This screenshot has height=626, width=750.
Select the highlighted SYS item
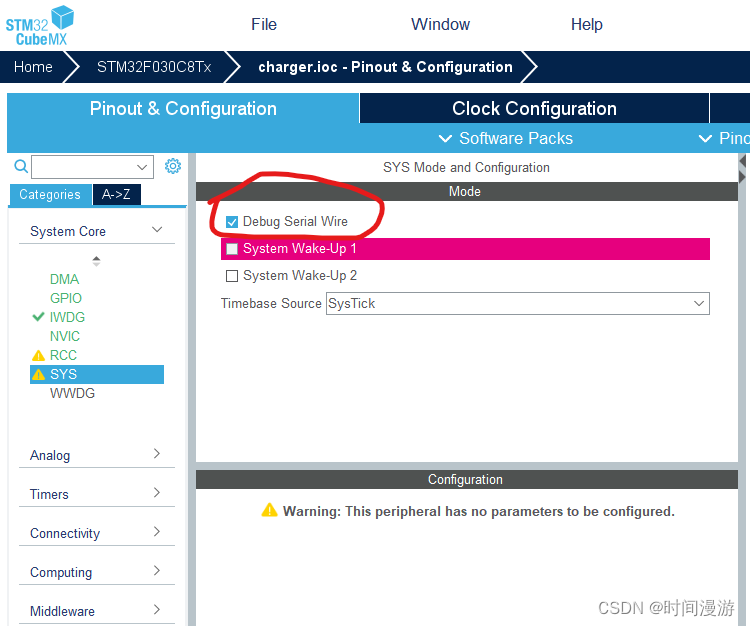(97, 374)
